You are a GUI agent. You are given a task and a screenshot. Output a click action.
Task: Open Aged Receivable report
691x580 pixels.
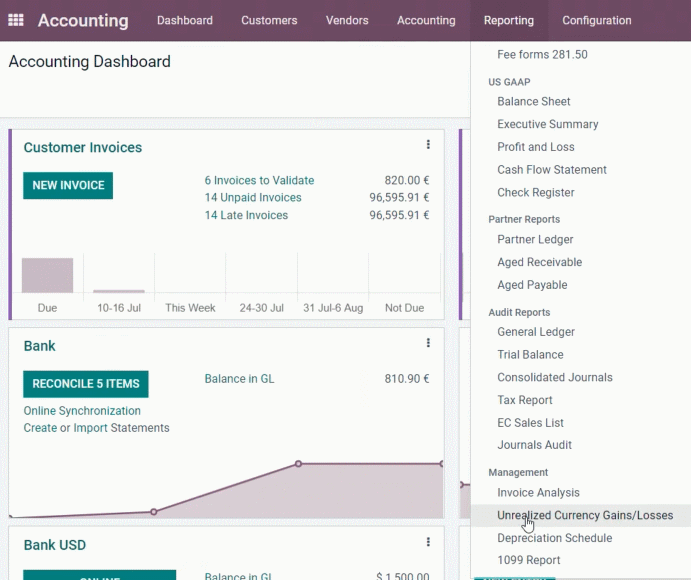coord(539,262)
